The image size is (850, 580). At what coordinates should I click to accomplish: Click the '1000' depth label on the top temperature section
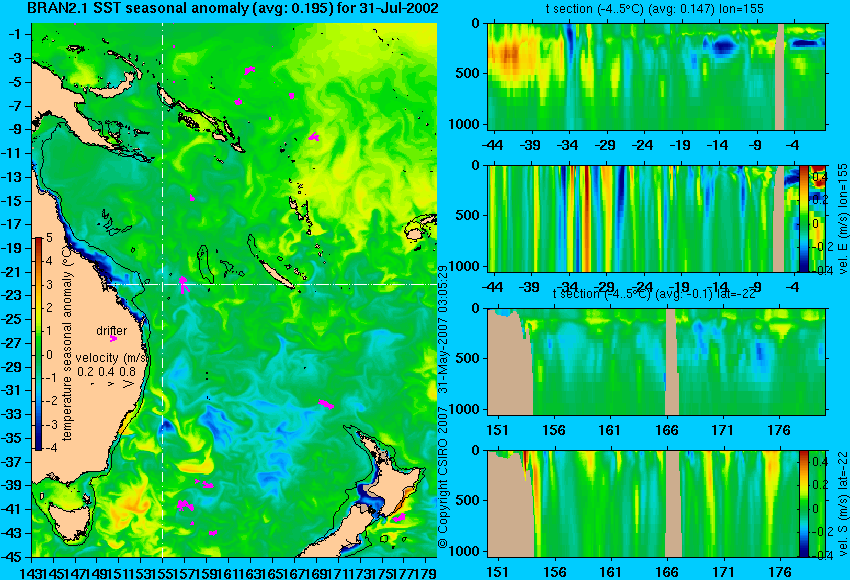465,124
